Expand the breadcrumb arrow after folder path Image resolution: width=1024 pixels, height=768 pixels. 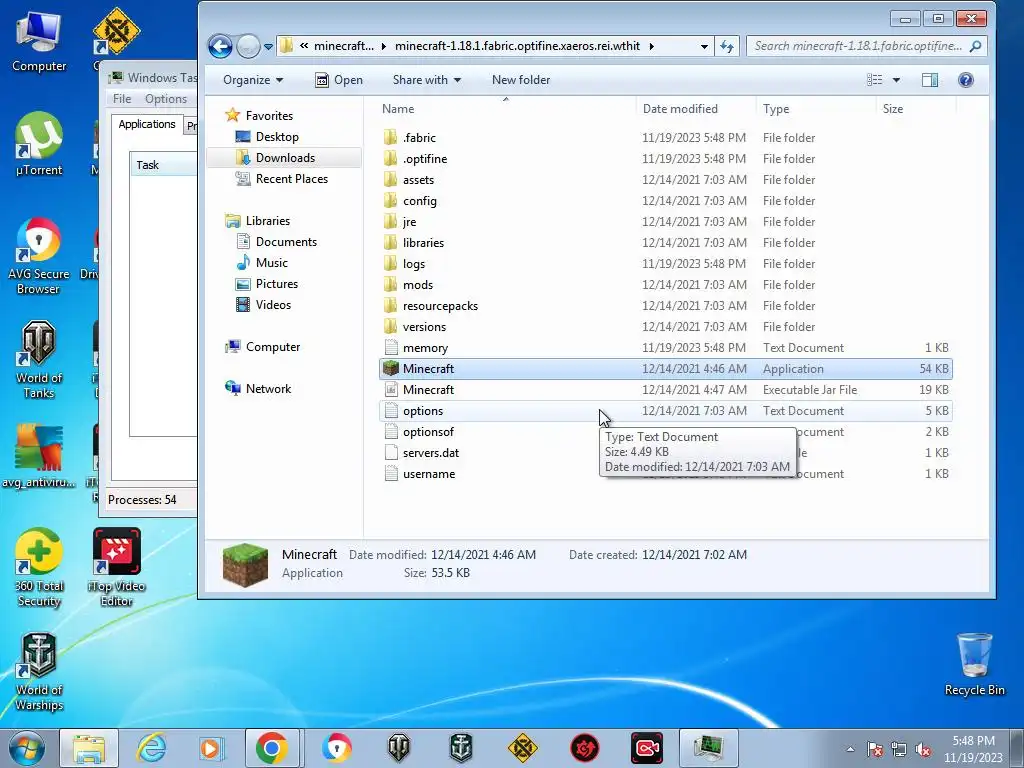pyautogui.click(x=651, y=46)
